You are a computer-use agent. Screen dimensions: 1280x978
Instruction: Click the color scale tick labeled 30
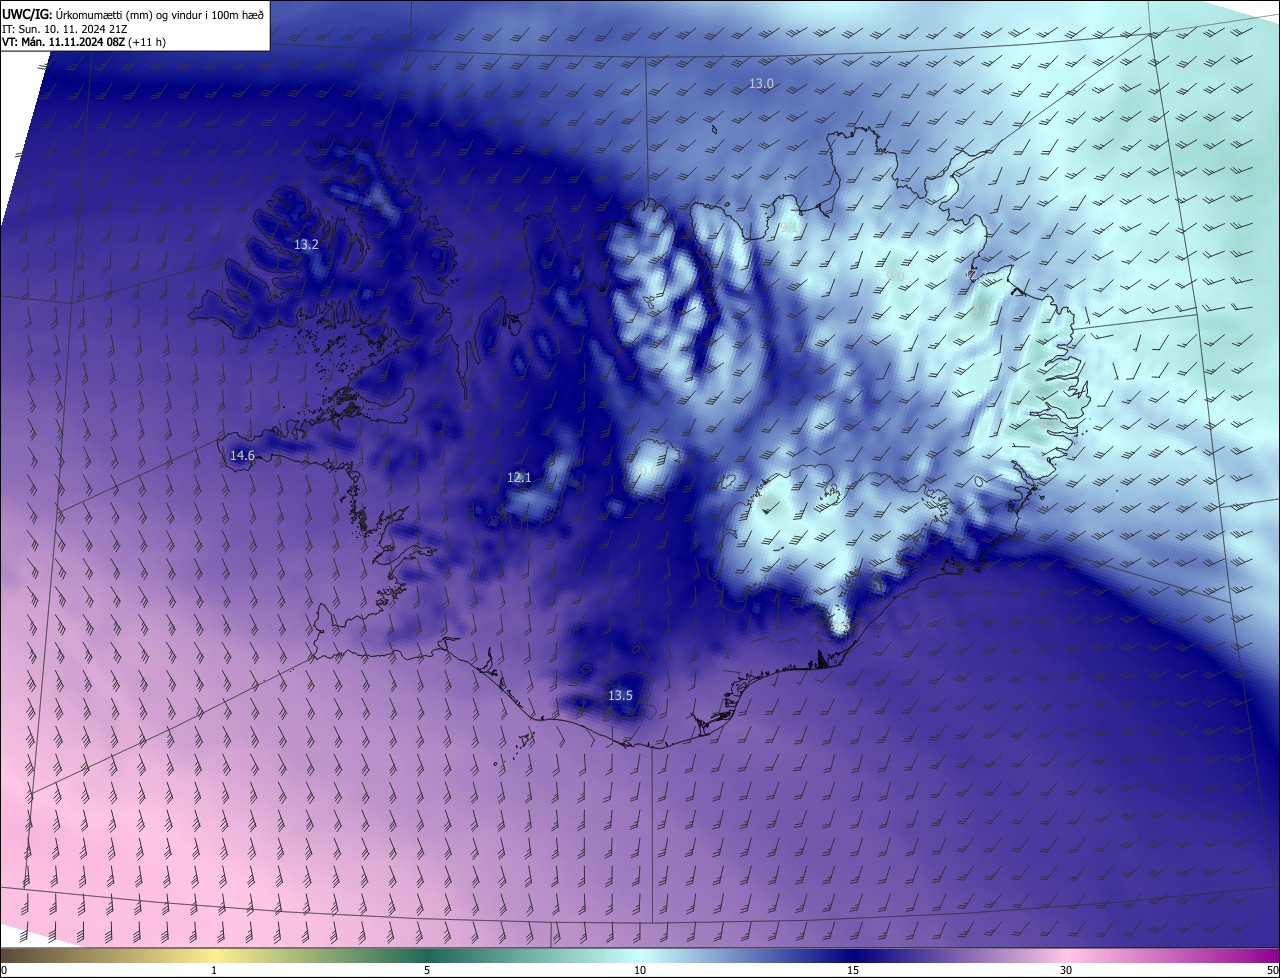click(x=1066, y=970)
